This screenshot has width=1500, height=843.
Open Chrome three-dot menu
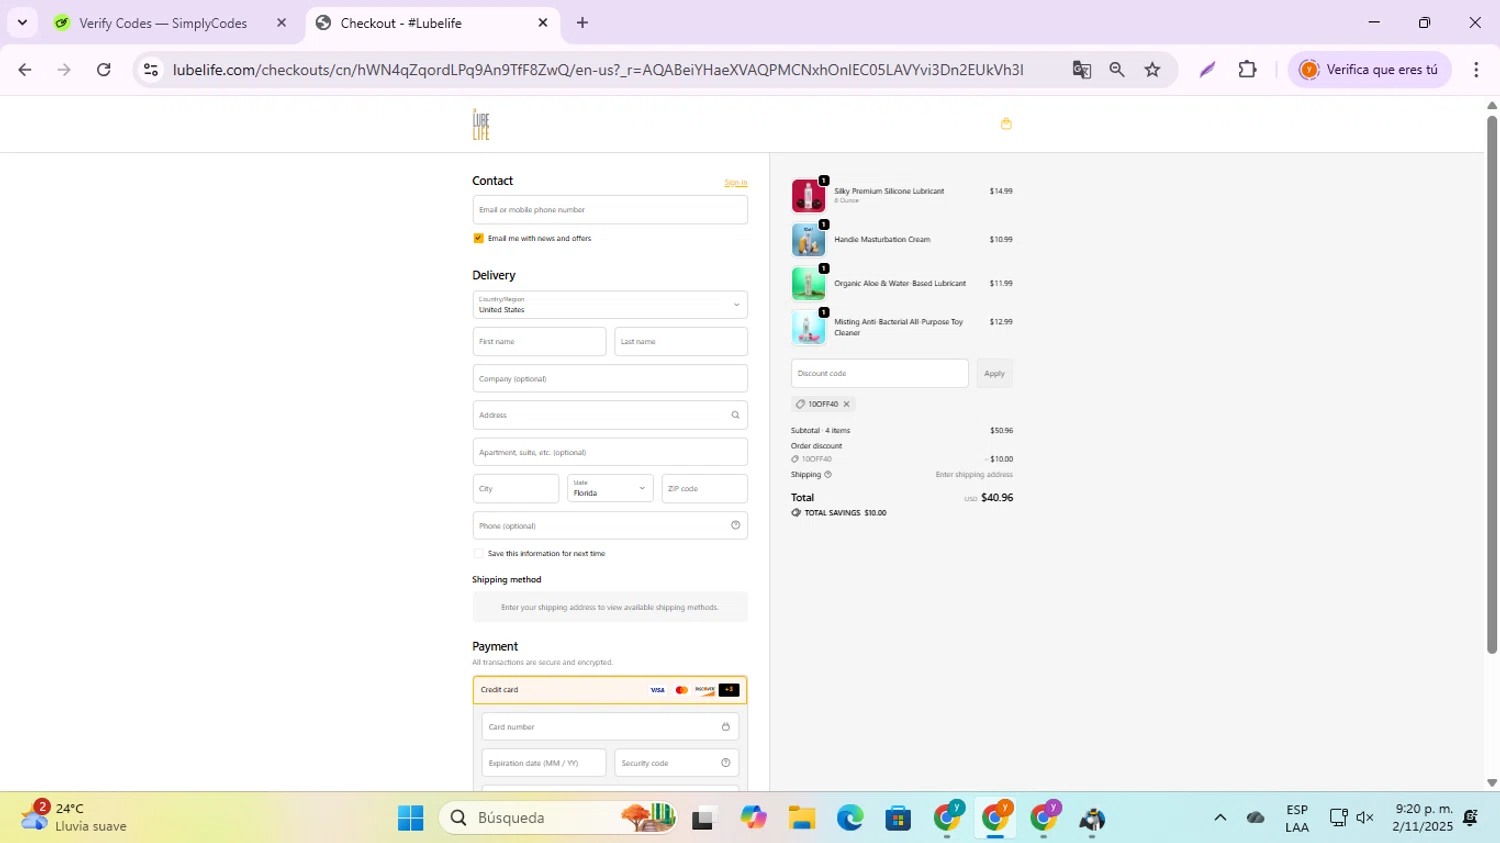click(1476, 69)
